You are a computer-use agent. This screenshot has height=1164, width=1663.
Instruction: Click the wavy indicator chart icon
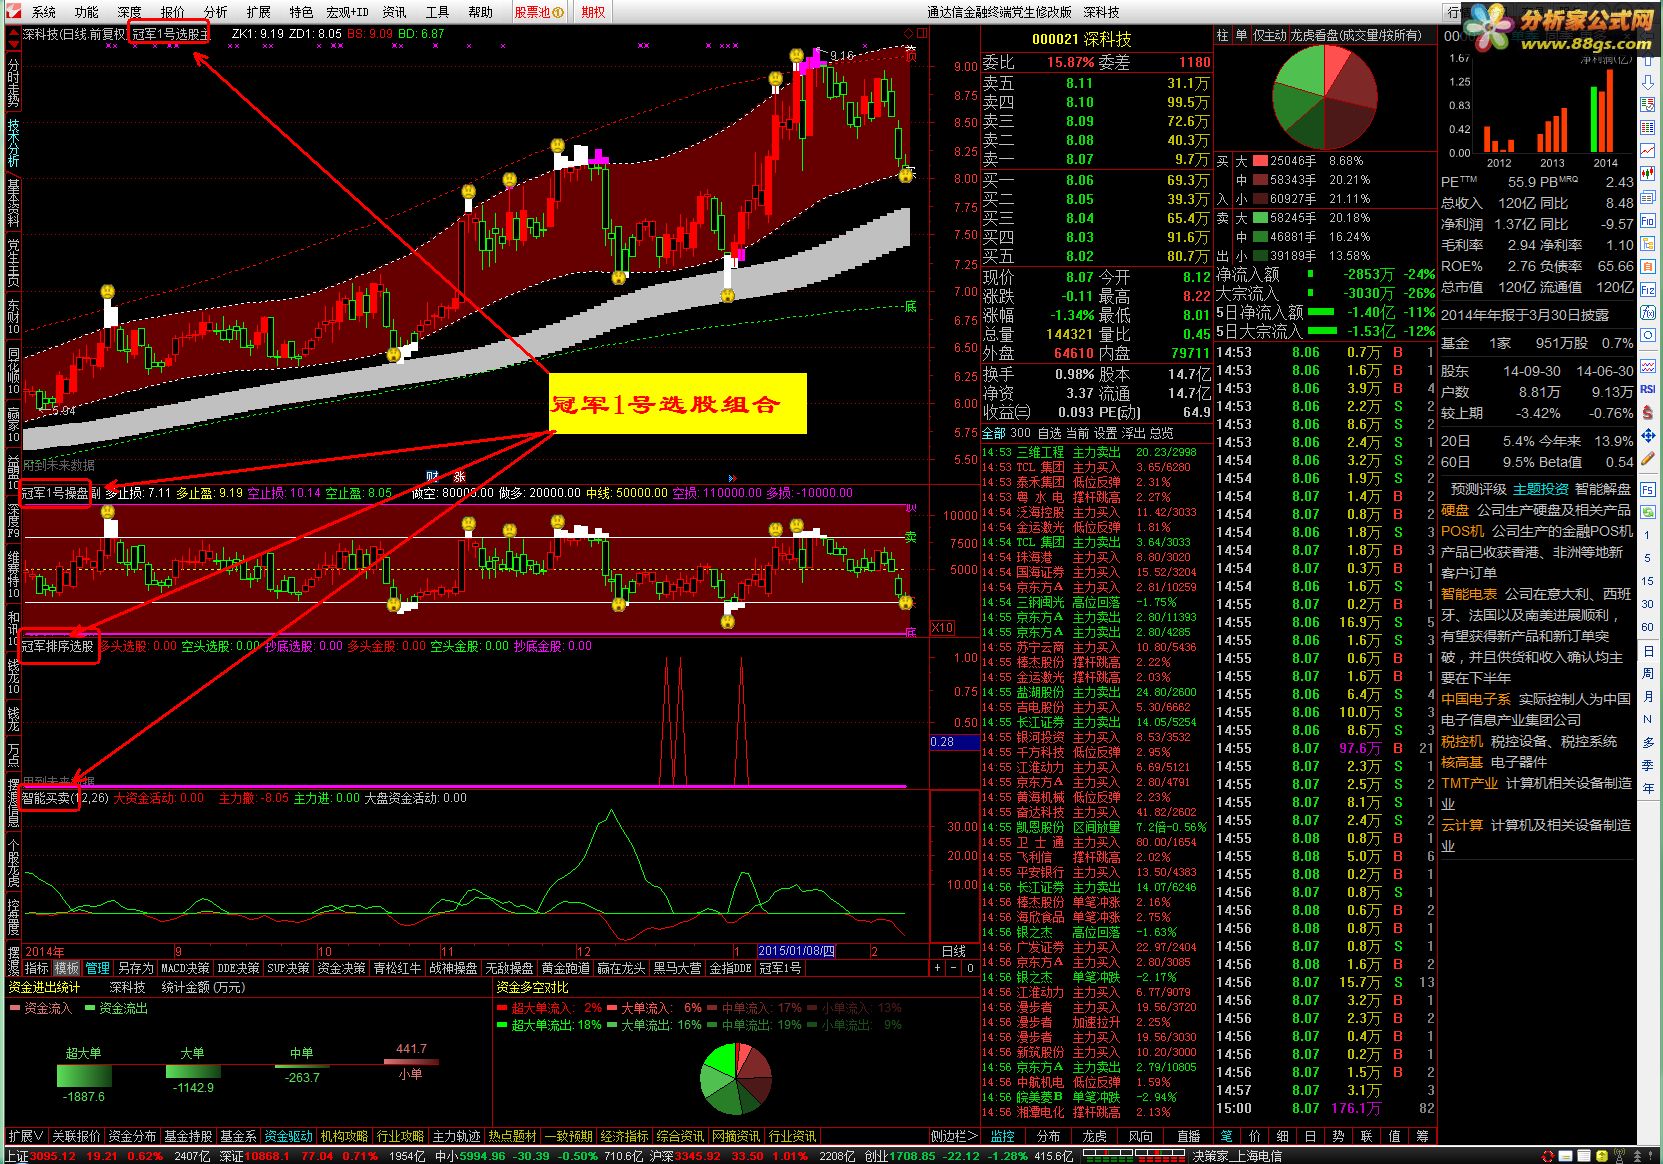tap(1648, 366)
